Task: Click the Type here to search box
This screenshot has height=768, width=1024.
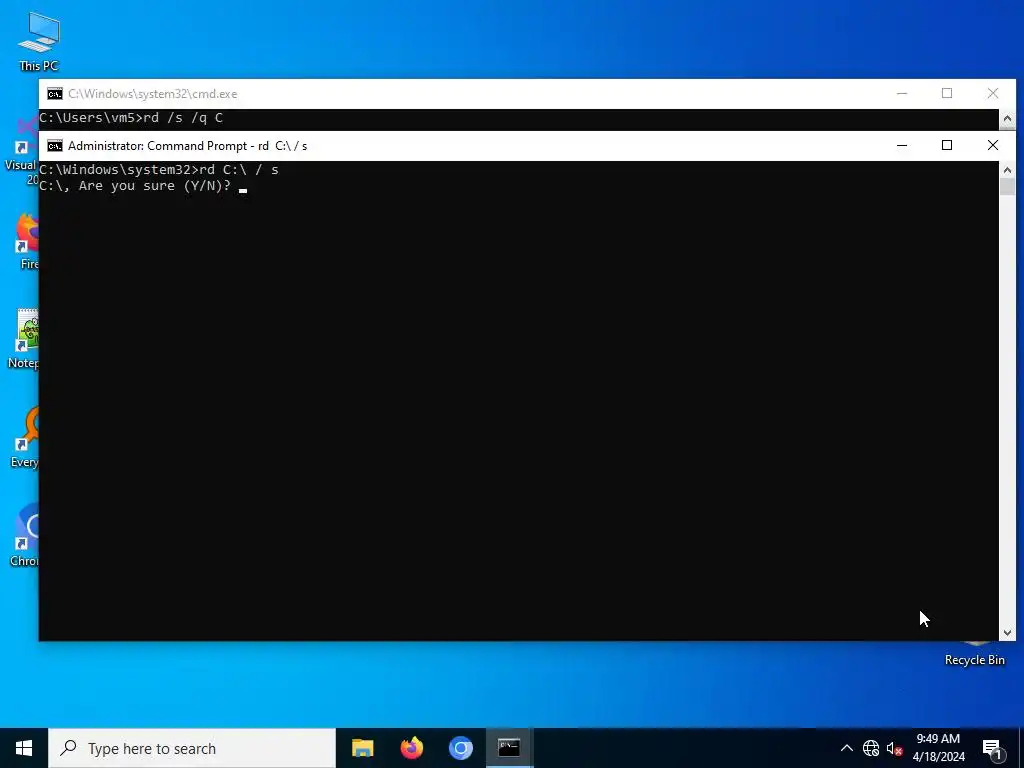Action: [192, 748]
